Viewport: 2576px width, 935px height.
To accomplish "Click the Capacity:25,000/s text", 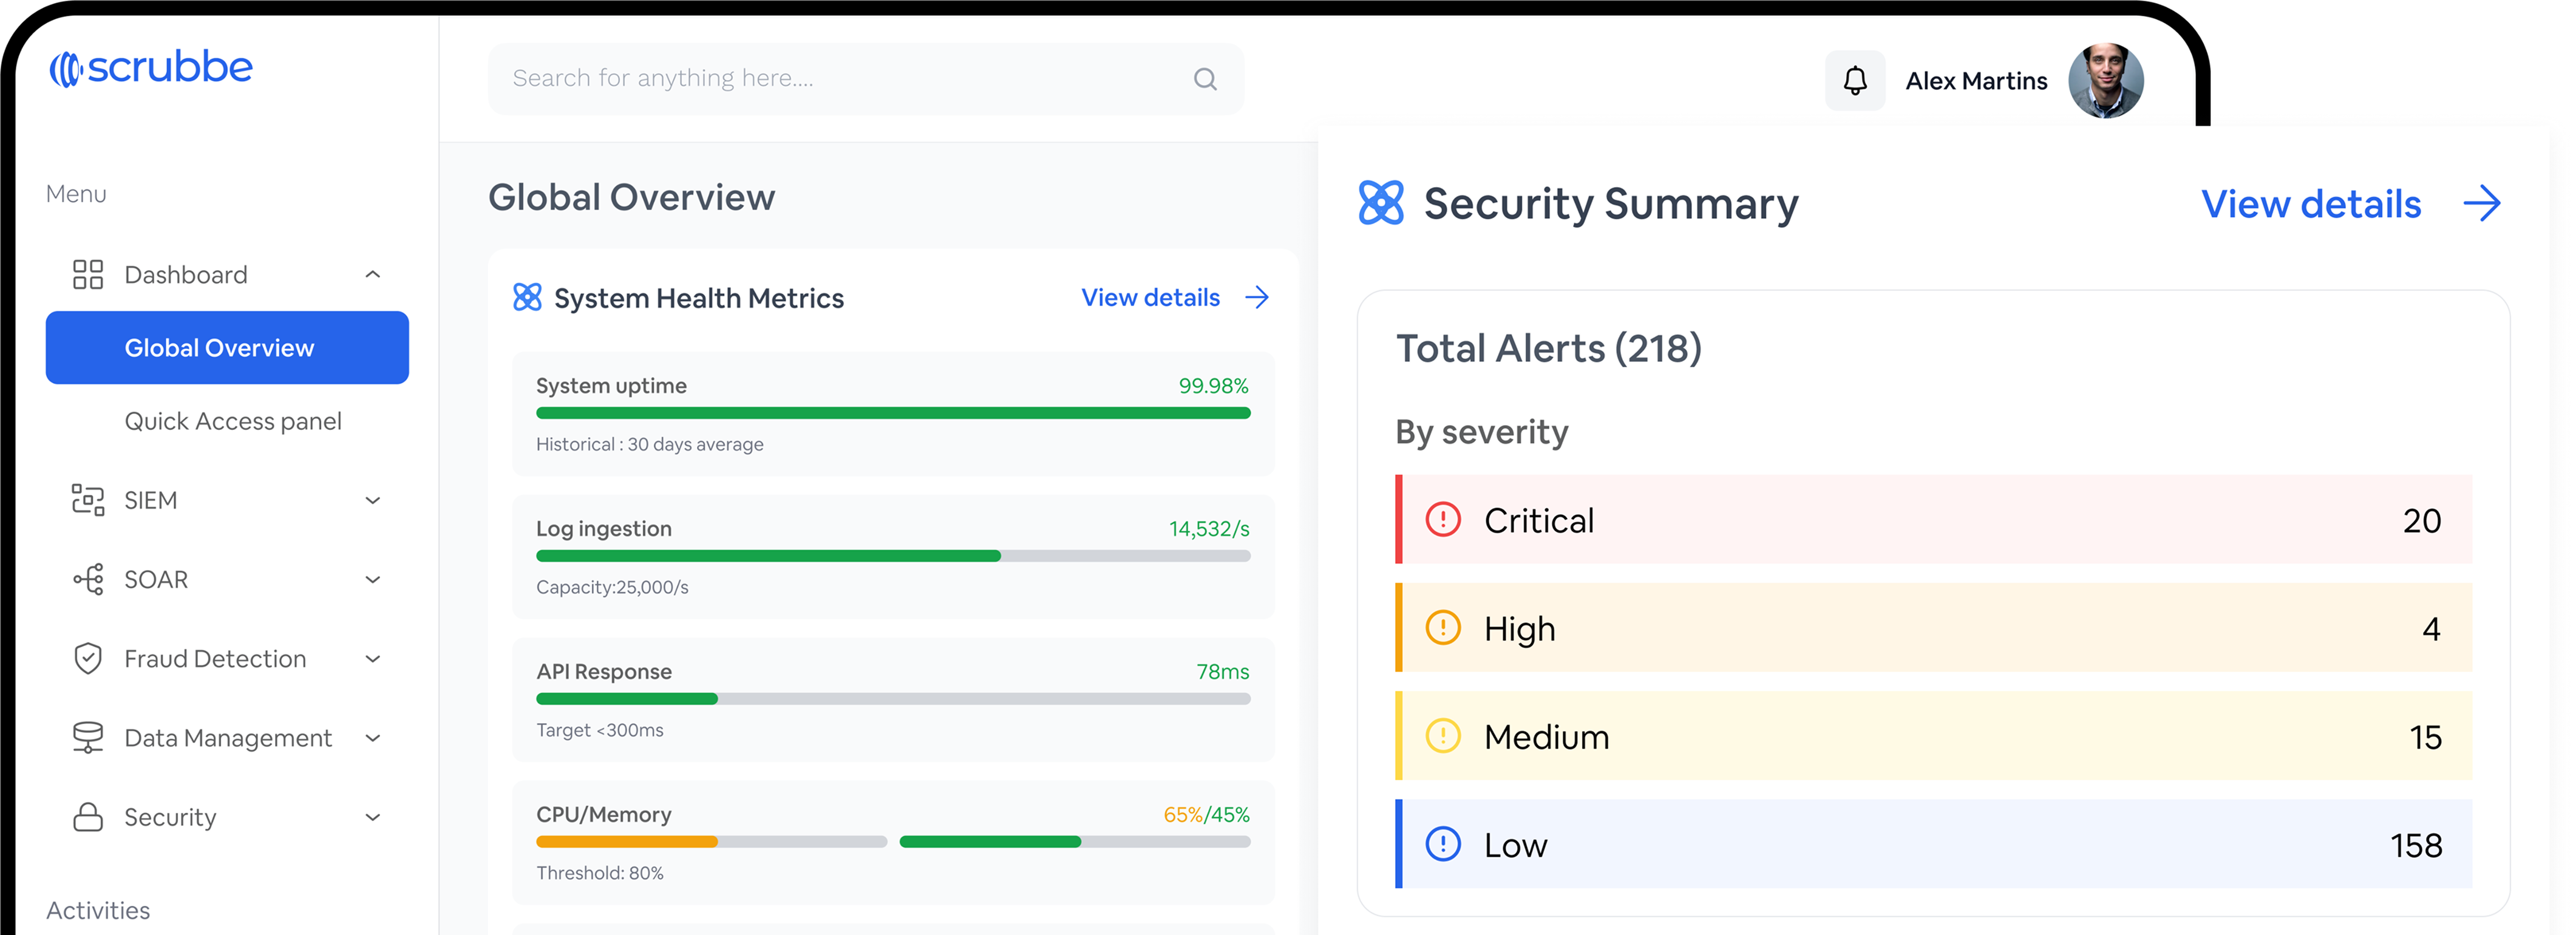I will [x=612, y=587].
